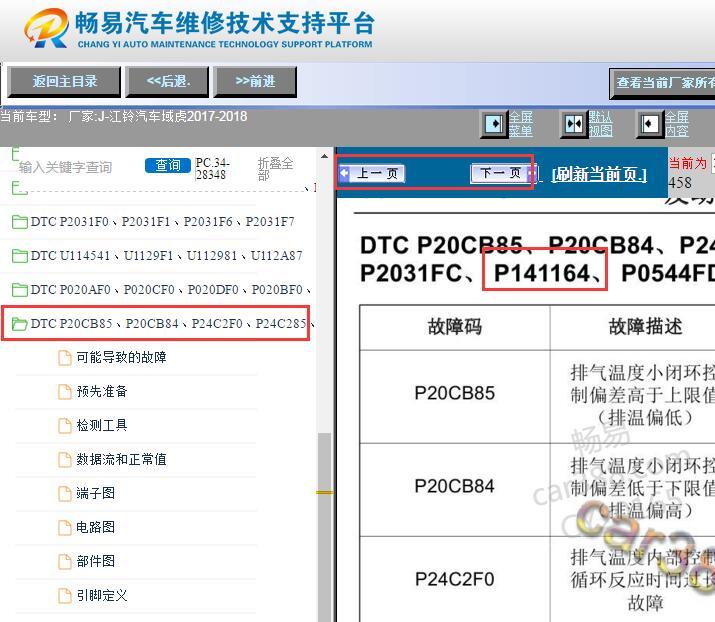This screenshot has height=622, width=715.
Task: Go back with <<后退 button
Action: [167, 82]
